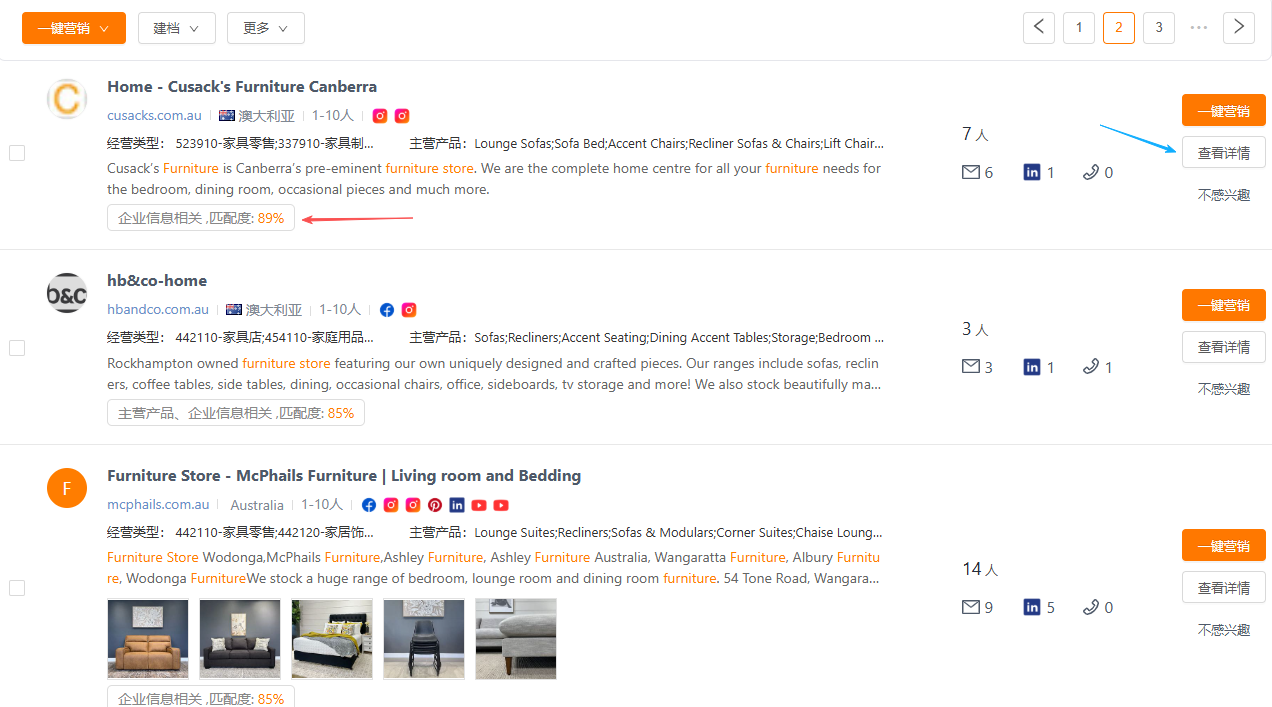Click the phone count icon showing 1 for hb&co-home
The height and width of the screenshot is (707, 1272).
pos(1091,367)
